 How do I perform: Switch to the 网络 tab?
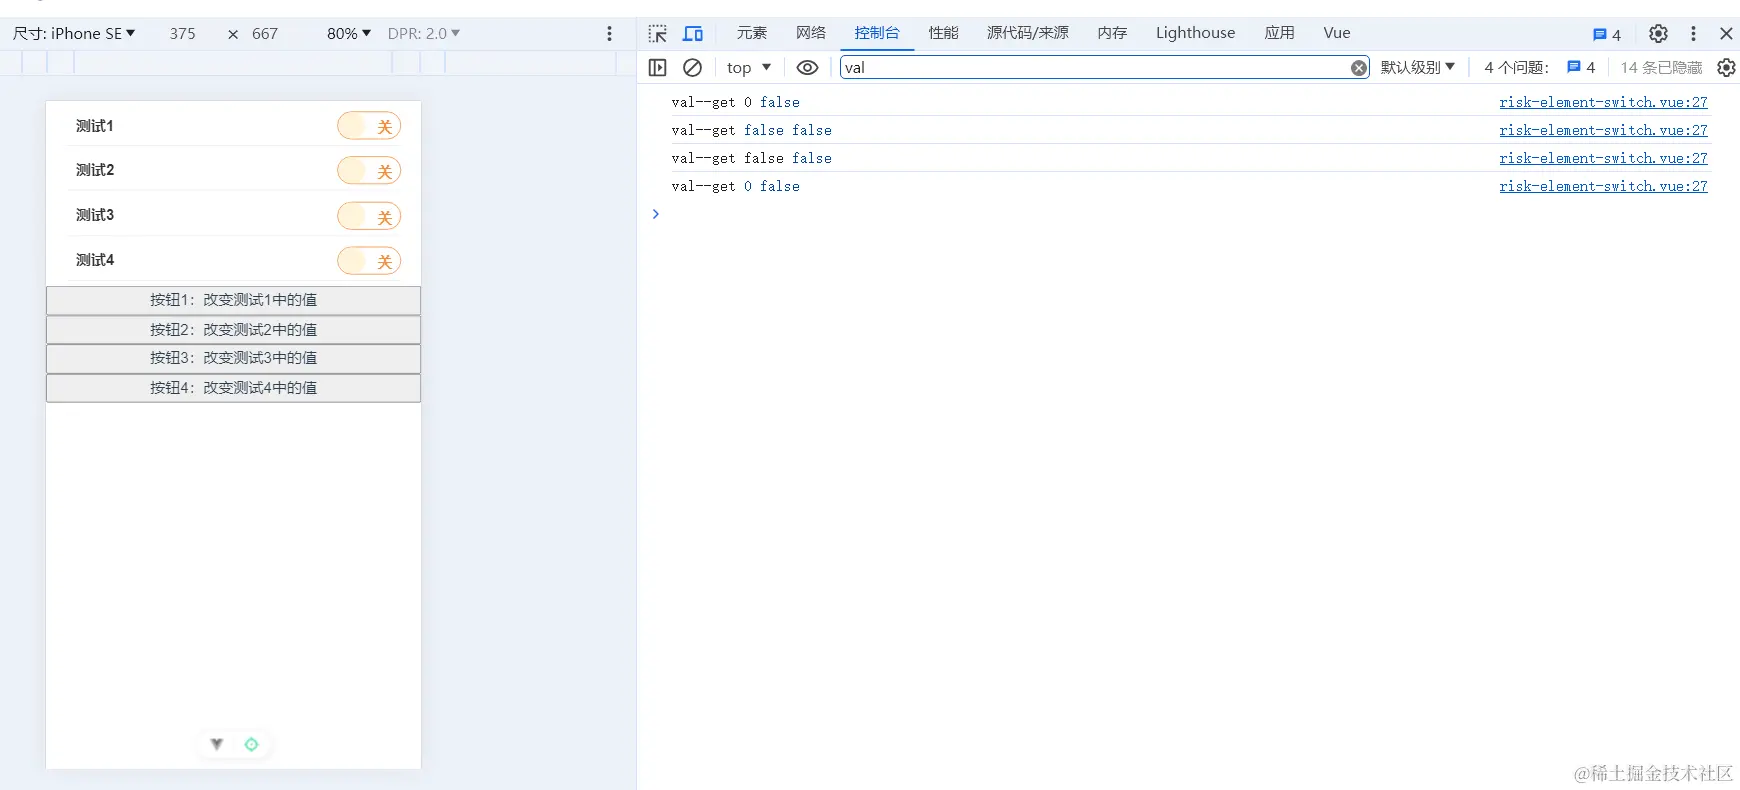coord(811,33)
